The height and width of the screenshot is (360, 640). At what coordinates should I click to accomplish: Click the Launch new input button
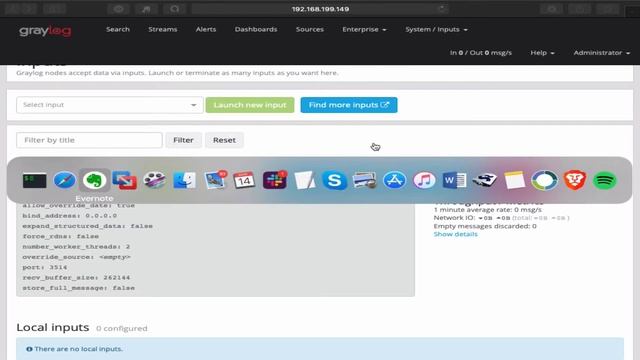click(x=250, y=105)
